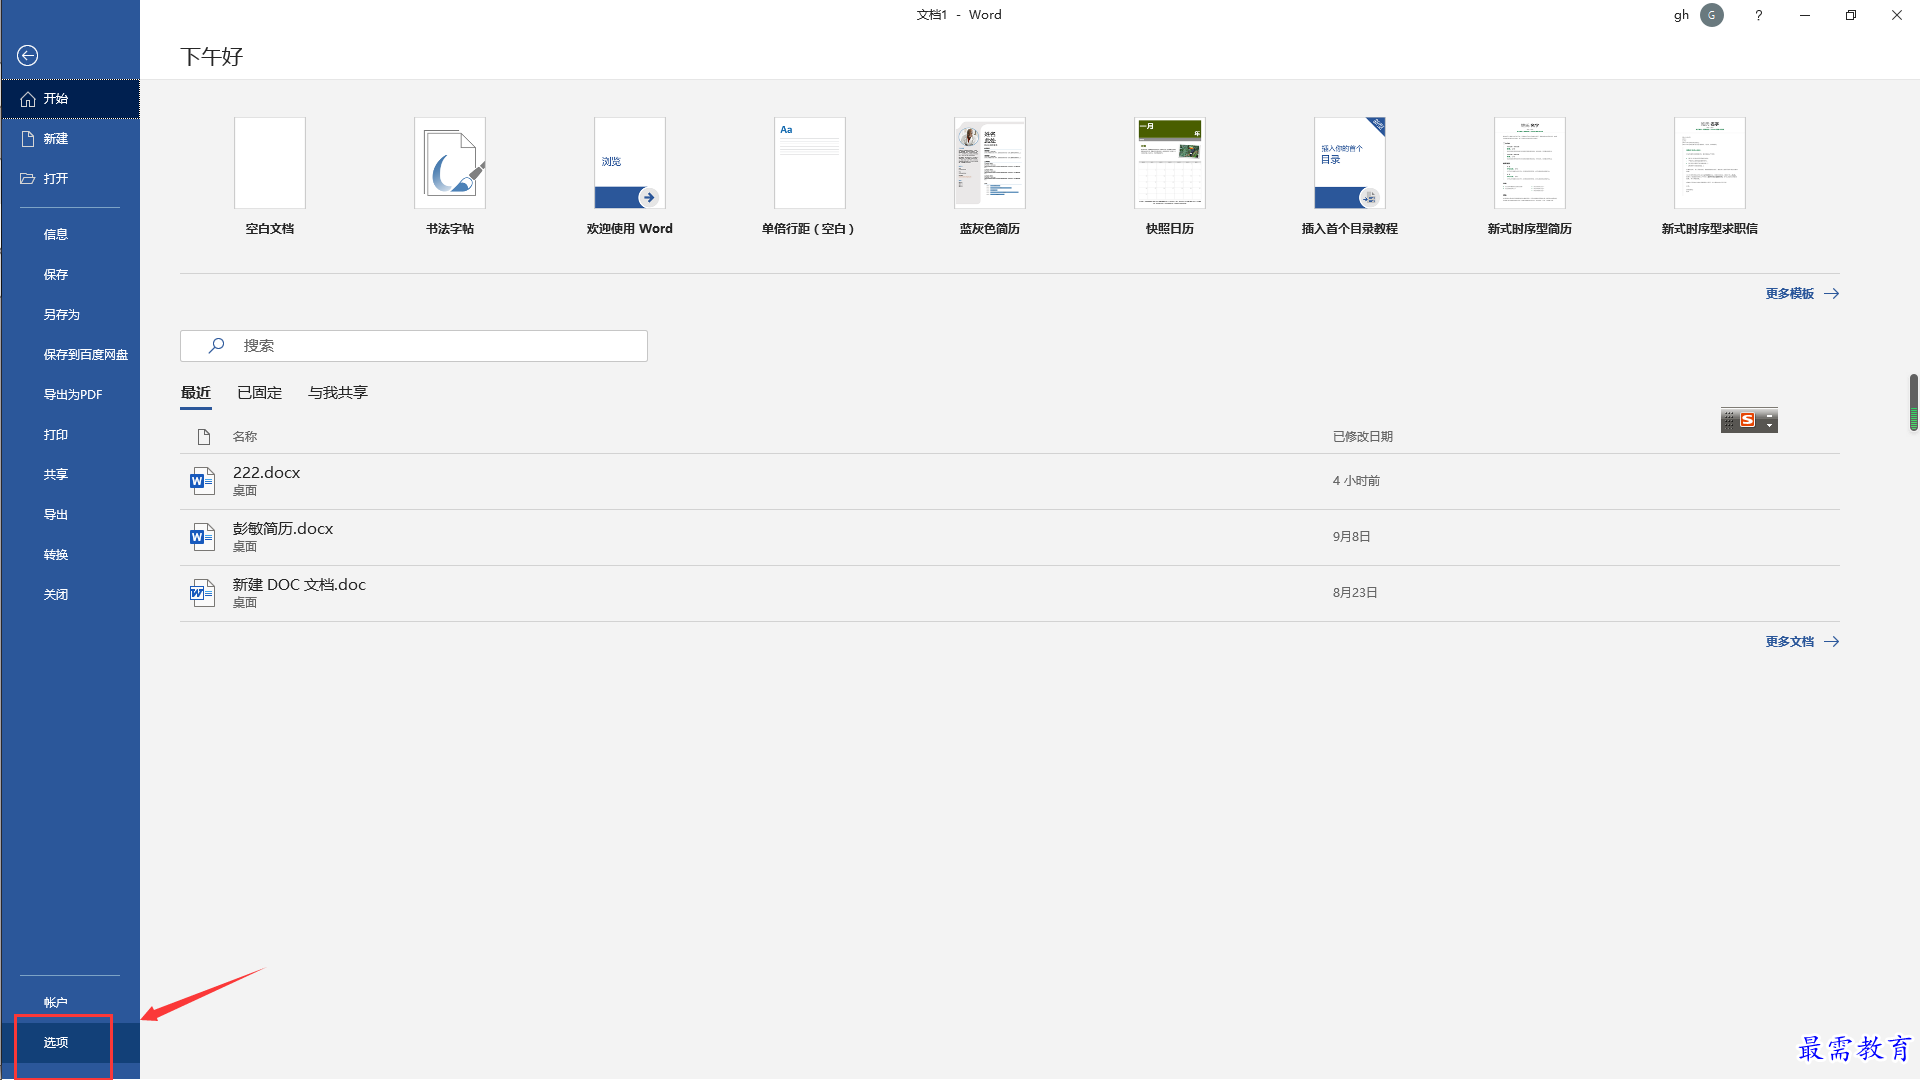Open the gh account avatar

[x=1712, y=15]
